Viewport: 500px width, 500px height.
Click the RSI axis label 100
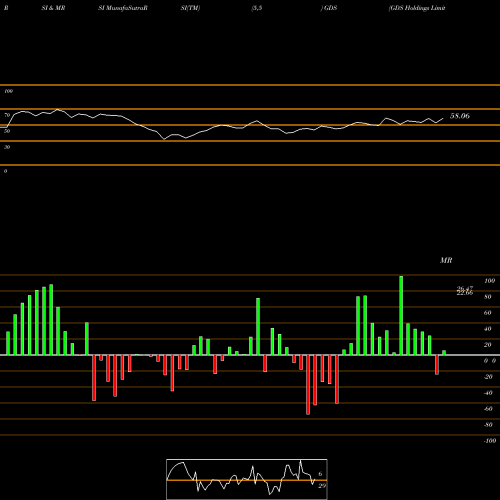click(x=9, y=91)
